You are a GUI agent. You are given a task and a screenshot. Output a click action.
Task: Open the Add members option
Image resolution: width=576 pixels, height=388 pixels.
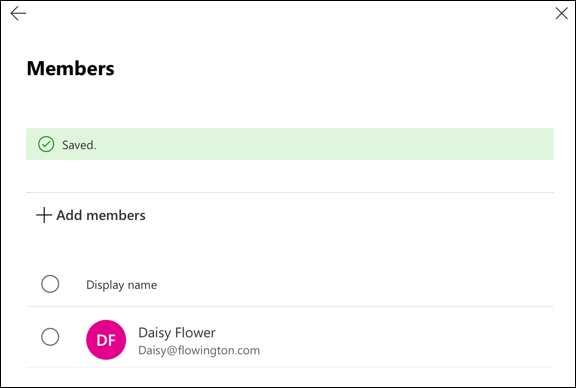click(91, 215)
